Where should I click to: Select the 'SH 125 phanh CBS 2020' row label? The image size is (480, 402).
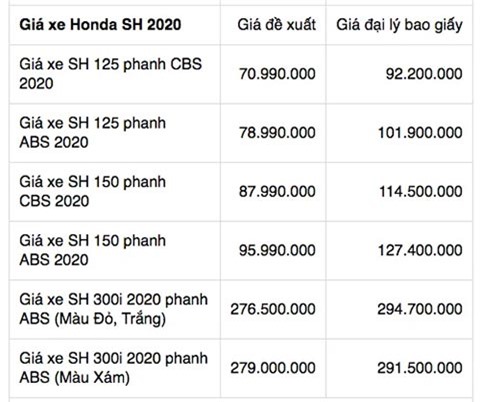click(x=110, y=74)
